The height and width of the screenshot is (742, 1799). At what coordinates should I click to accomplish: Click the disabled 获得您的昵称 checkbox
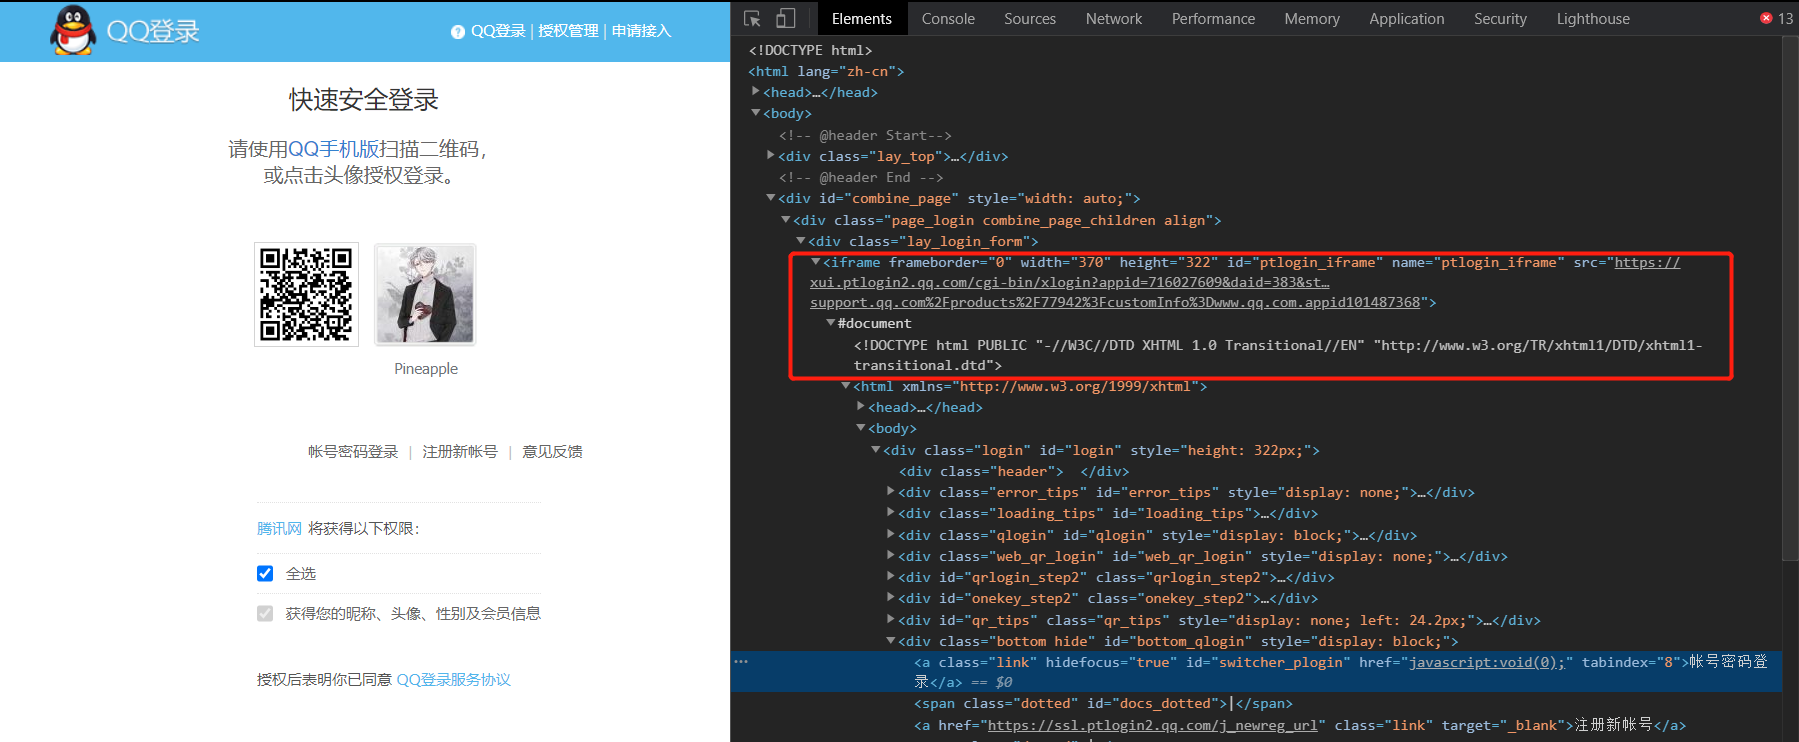(x=265, y=613)
